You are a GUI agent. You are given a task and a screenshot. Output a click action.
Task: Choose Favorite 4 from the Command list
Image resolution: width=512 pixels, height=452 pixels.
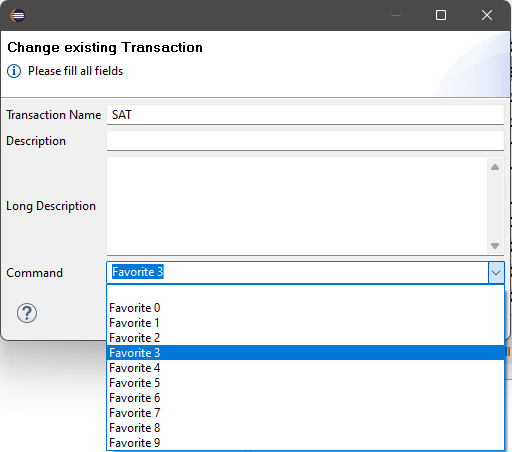[305, 368]
